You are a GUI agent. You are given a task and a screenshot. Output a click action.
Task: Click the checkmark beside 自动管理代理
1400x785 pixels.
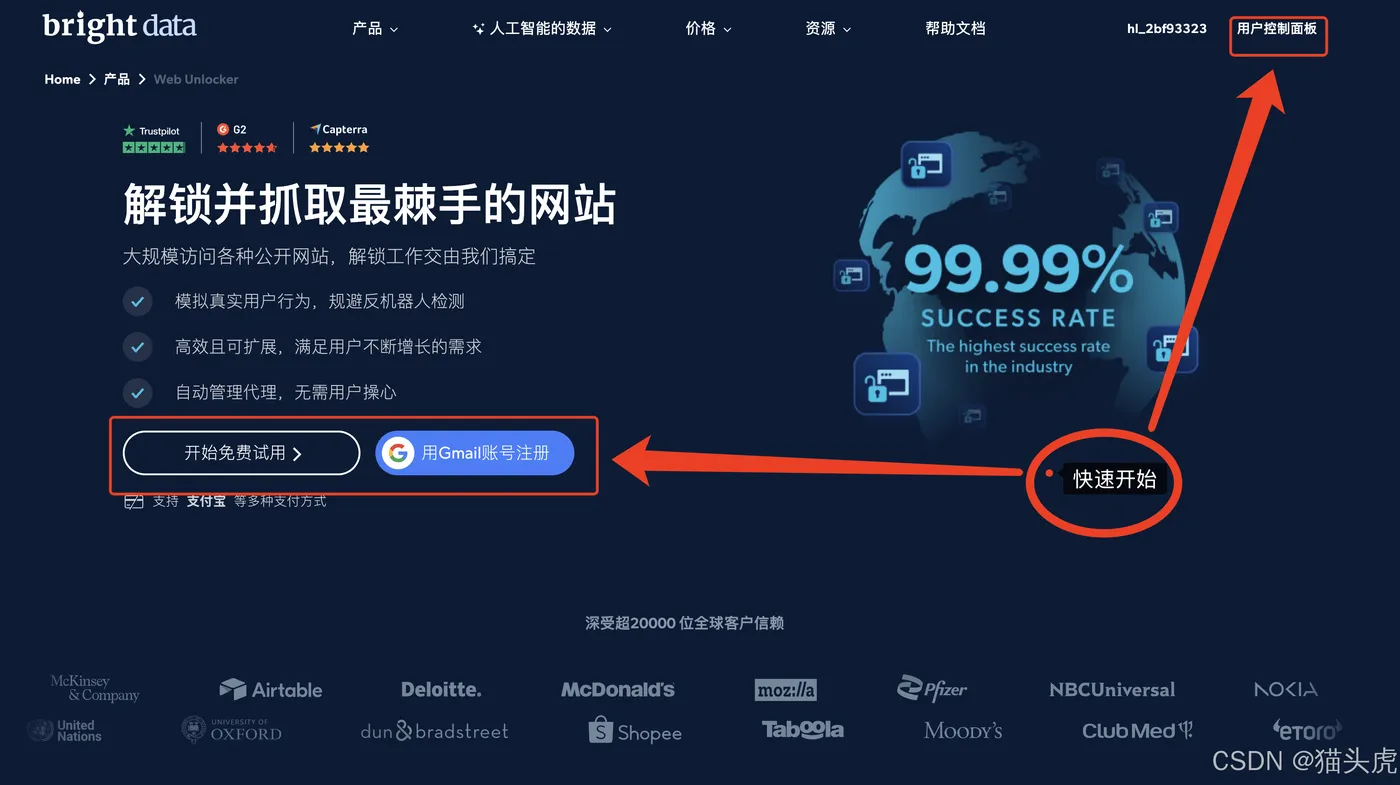[137, 392]
